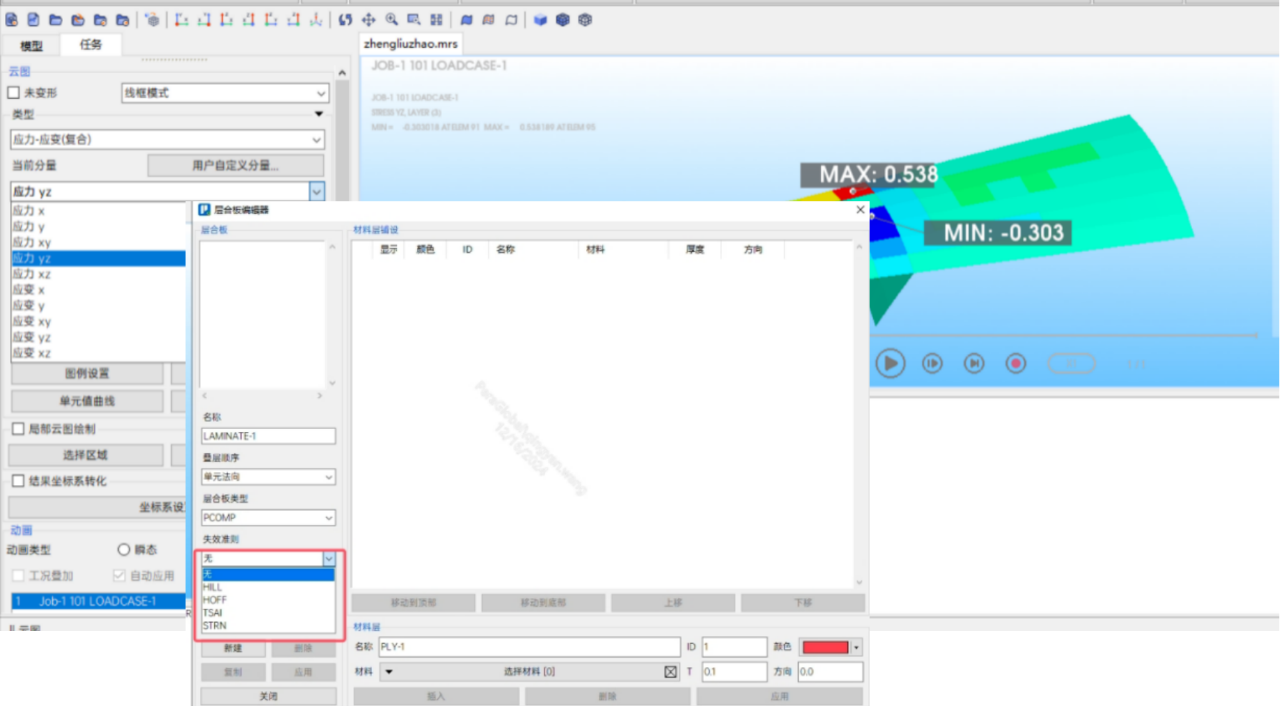Switch to the 模型 tab
1280x706 pixels.
[32, 46]
